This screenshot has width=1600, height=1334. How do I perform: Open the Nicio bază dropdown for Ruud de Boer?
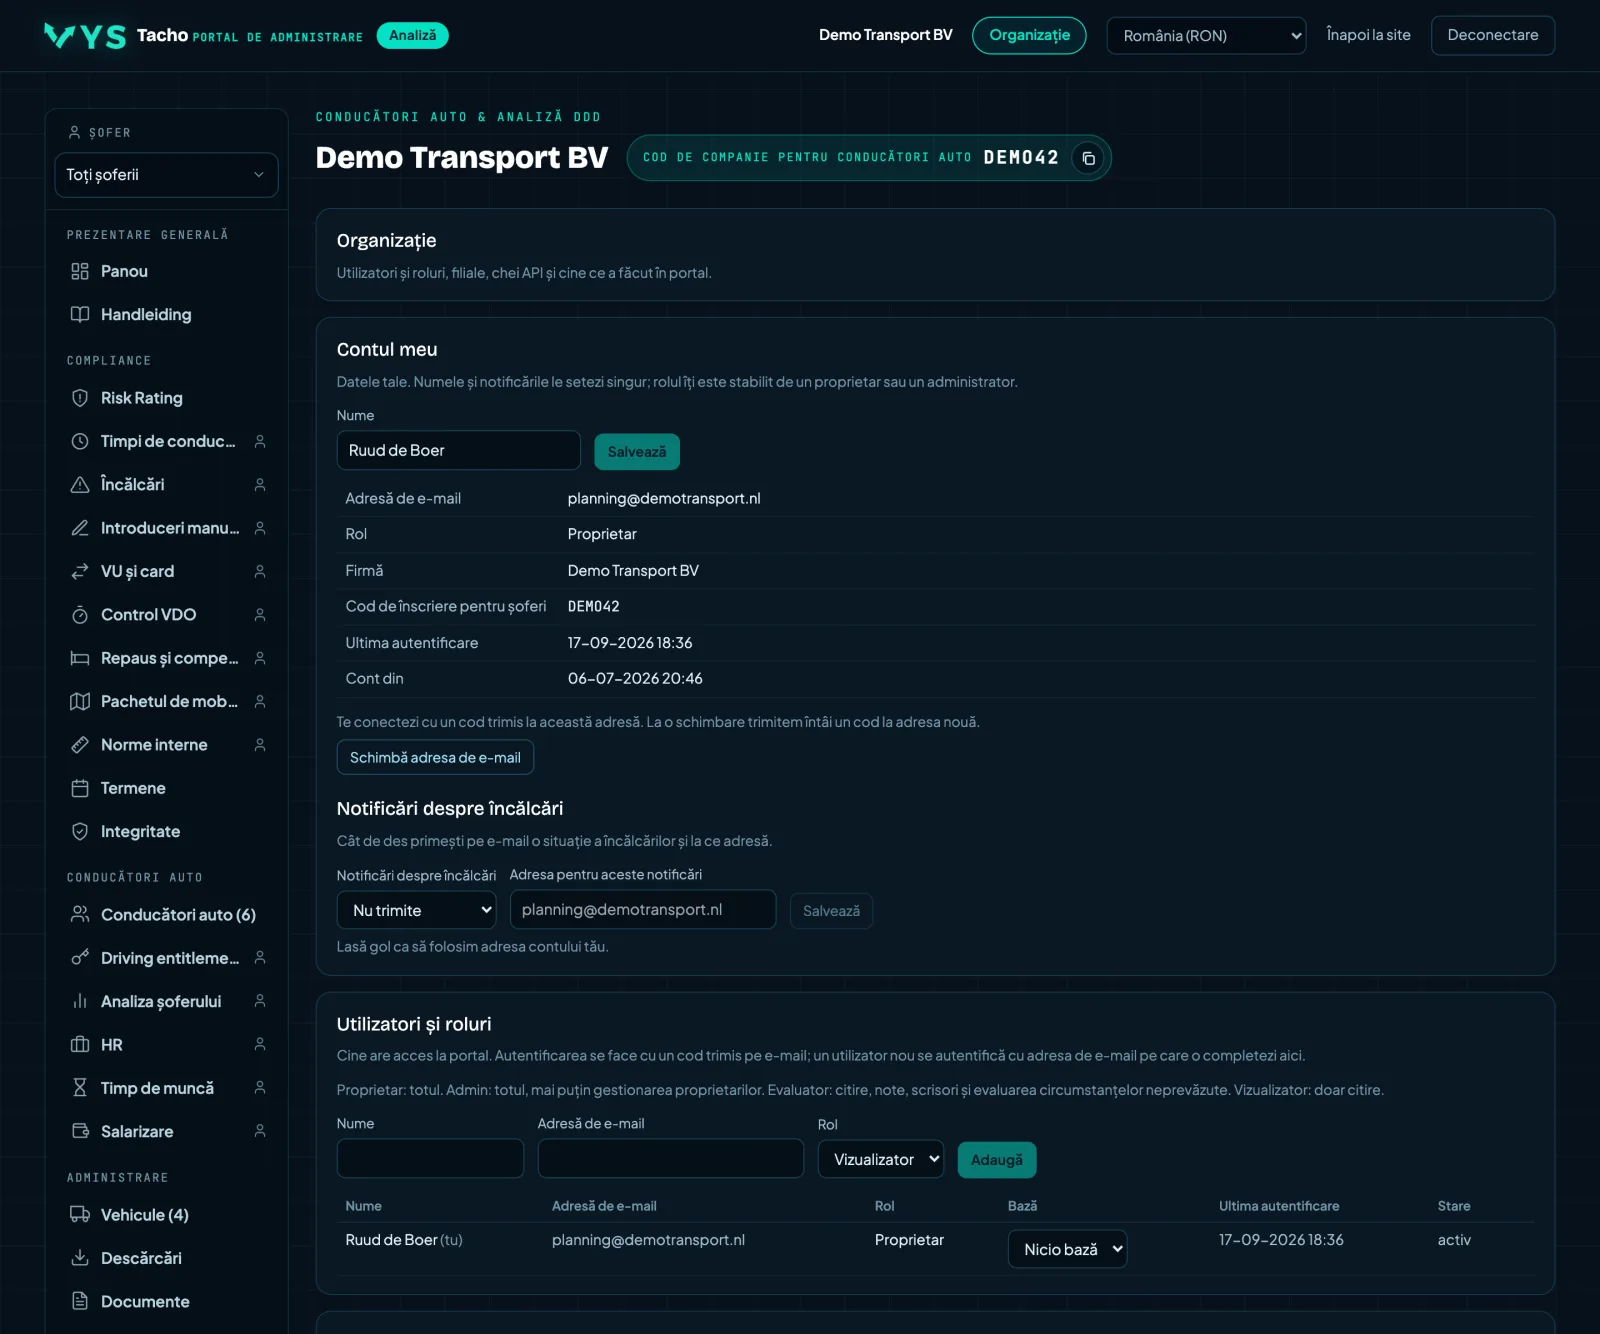tap(1067, 1249)
